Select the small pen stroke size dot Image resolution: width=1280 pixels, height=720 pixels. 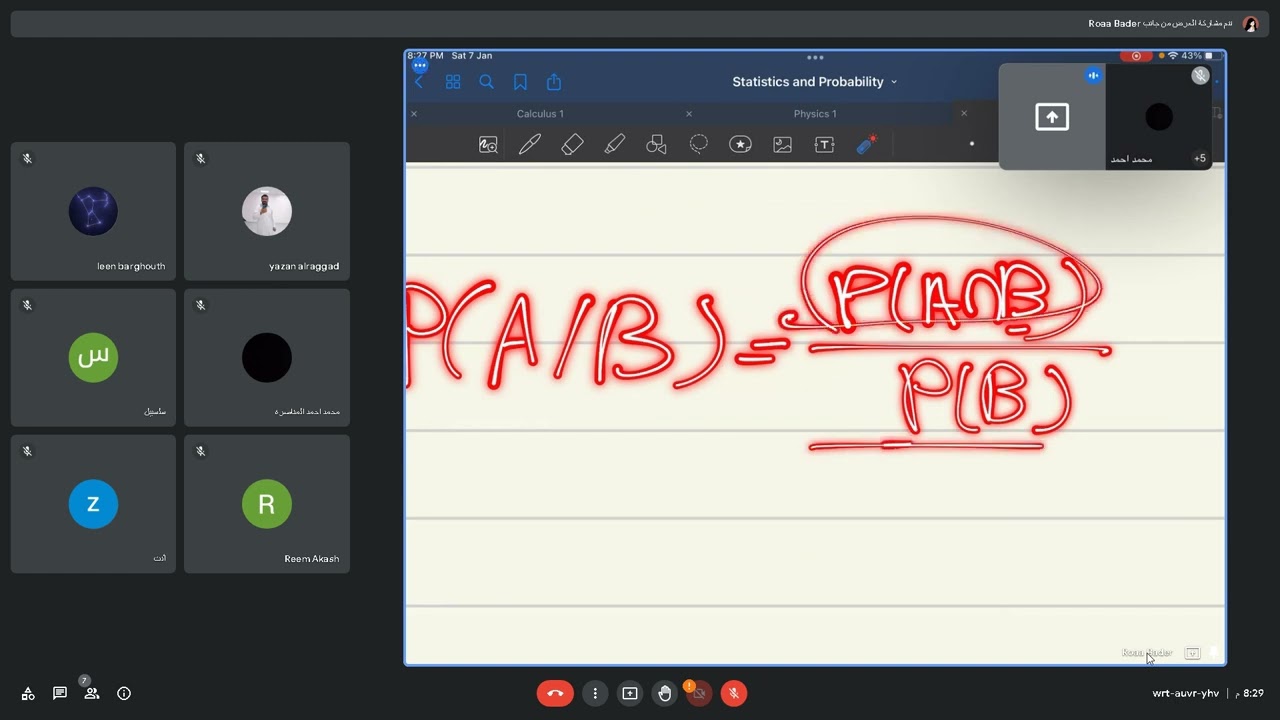tap(971, 144)
